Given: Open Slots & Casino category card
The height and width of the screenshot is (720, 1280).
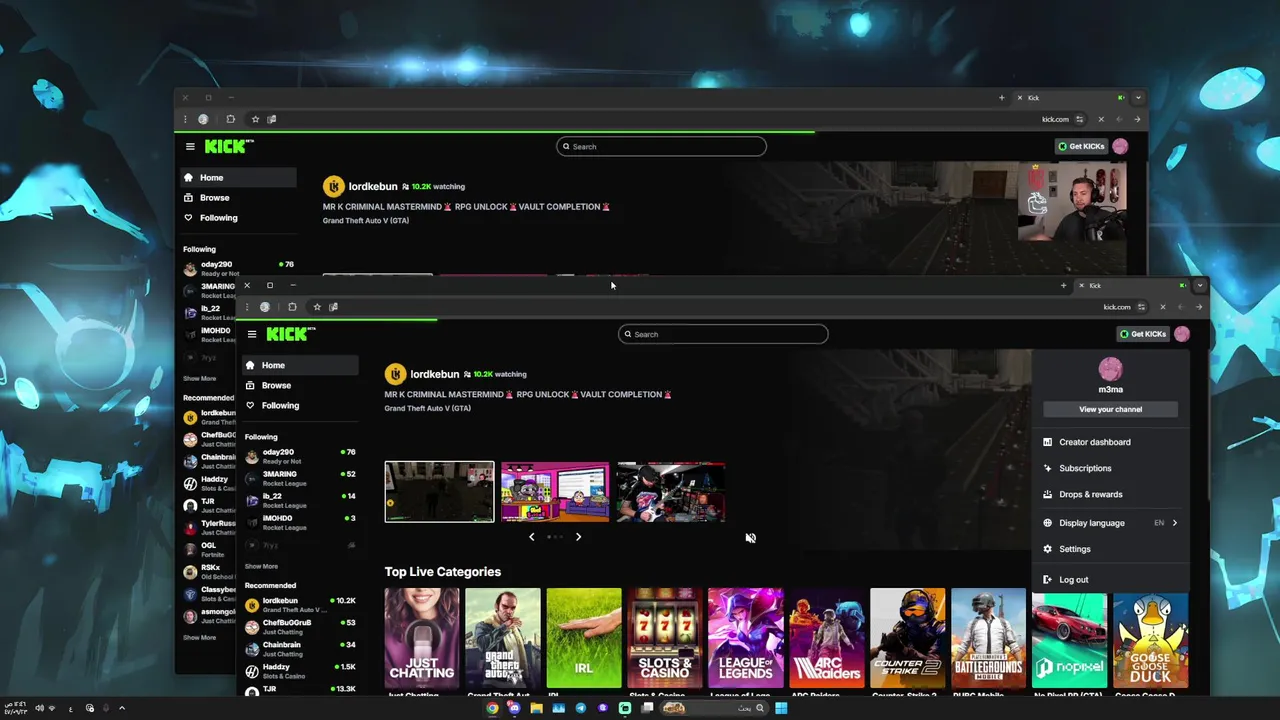Looking at the screenshot, I should [665, 638].
